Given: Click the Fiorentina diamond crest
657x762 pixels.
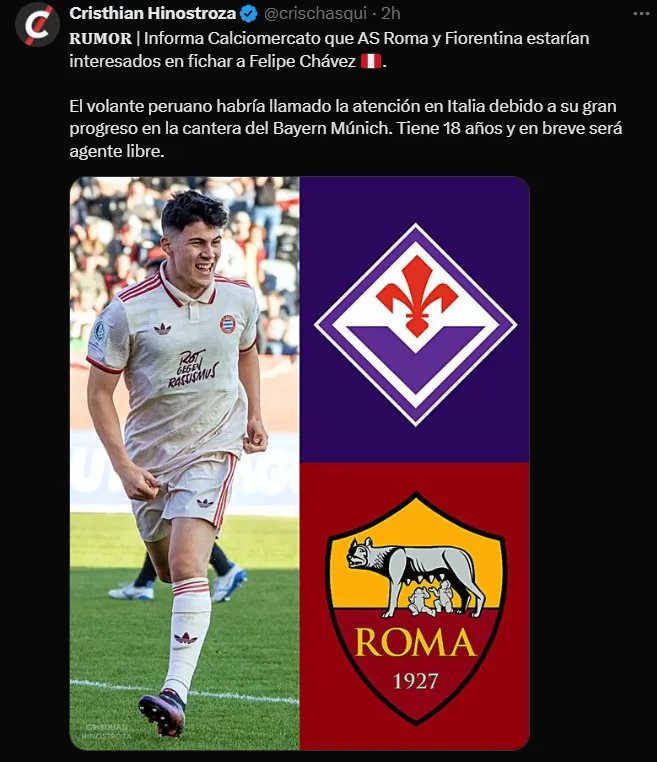Looking at the screenshot, I should coord(415,324).
